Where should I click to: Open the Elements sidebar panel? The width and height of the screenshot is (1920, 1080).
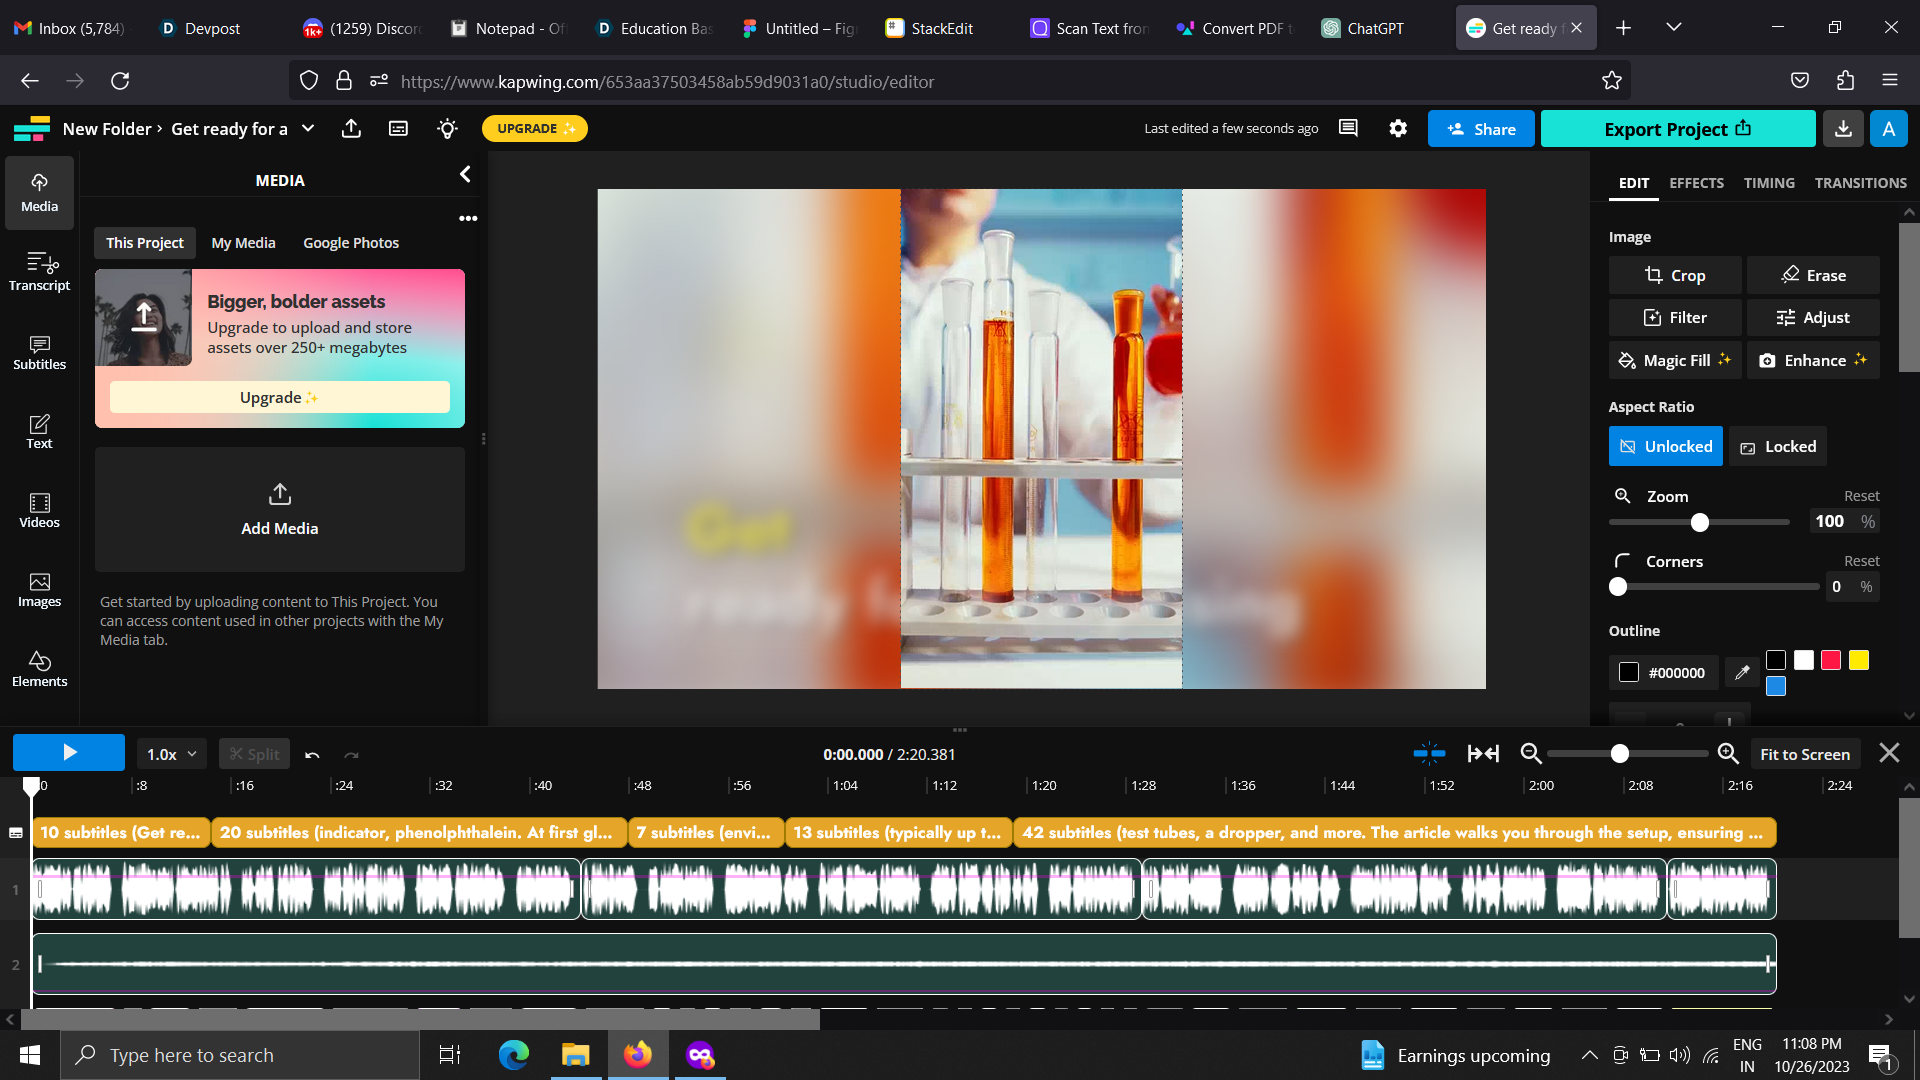pyautogui.click(x=39, y=669)
